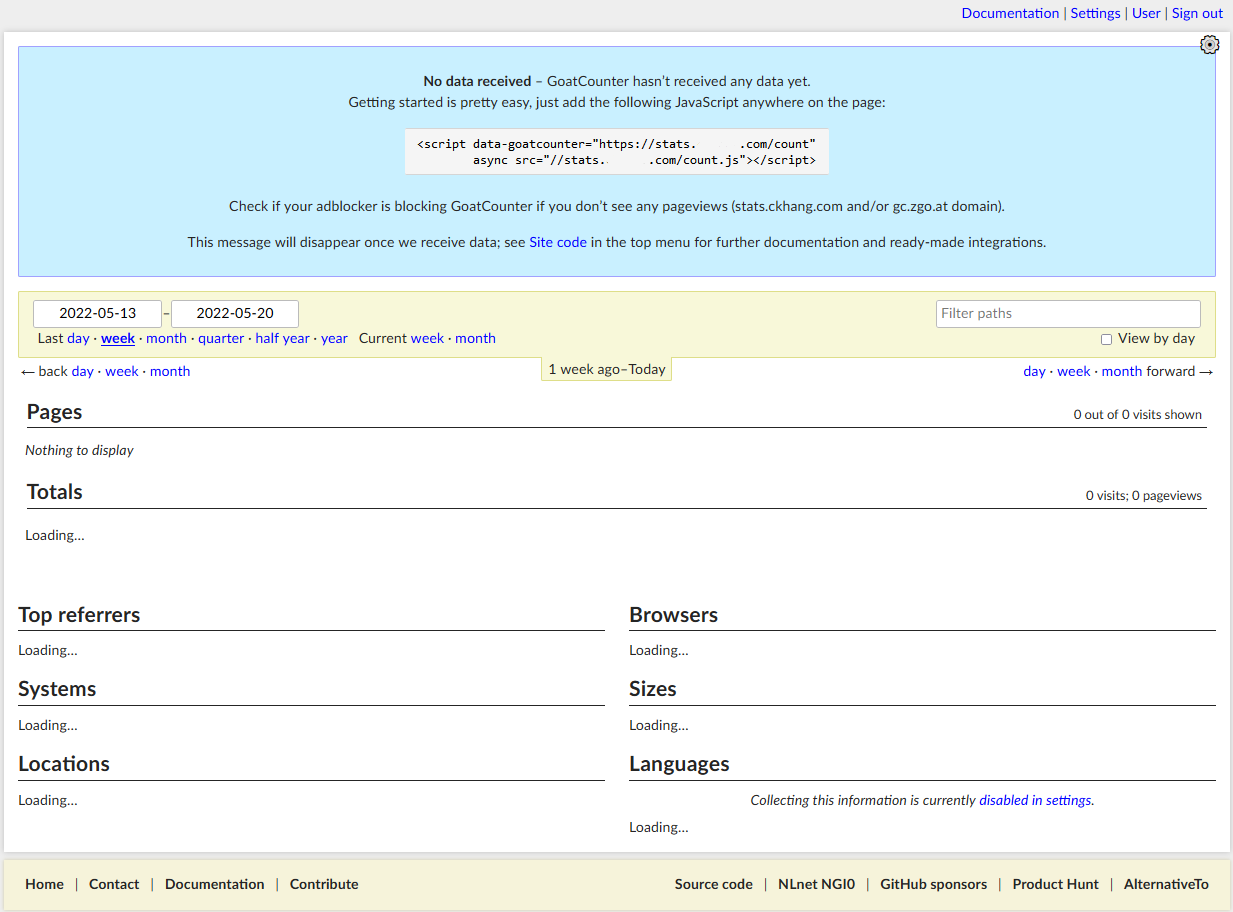
Task: Select Last quarter period
Action: 221,338
